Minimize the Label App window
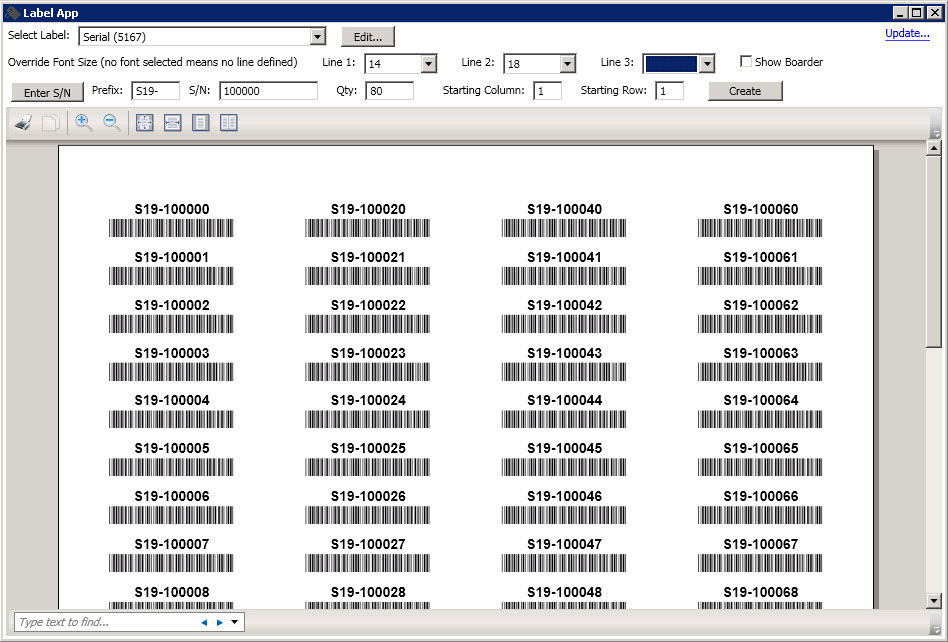 click(900, 13)
